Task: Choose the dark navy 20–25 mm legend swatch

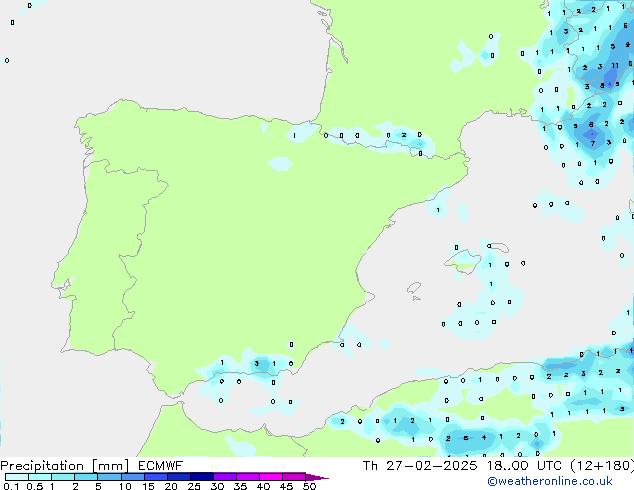Action: [x=179, y=477]
